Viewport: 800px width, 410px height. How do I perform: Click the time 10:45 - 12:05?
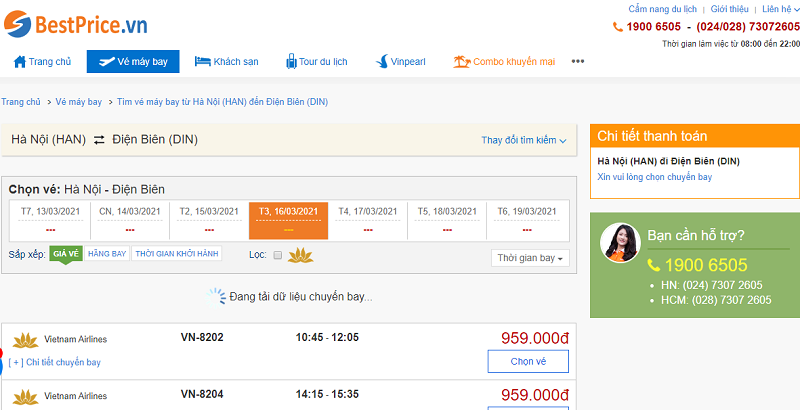coord(327,337)
